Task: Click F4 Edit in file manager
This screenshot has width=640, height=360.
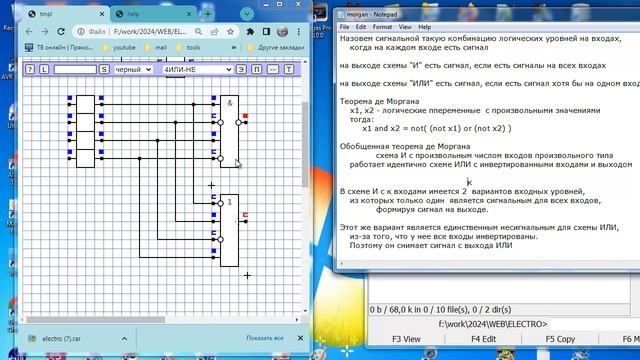Action: (483, 339)
